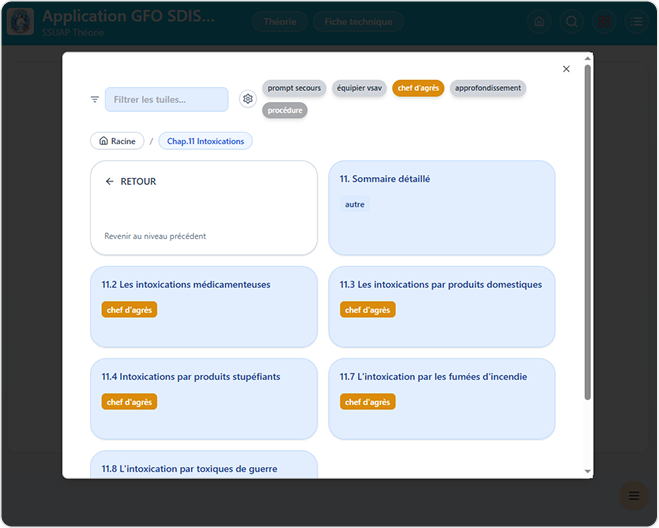Click the round floating menu button at bottom right
The height and width of the screenshot is (528, 659).
click(x=633, y=496)
